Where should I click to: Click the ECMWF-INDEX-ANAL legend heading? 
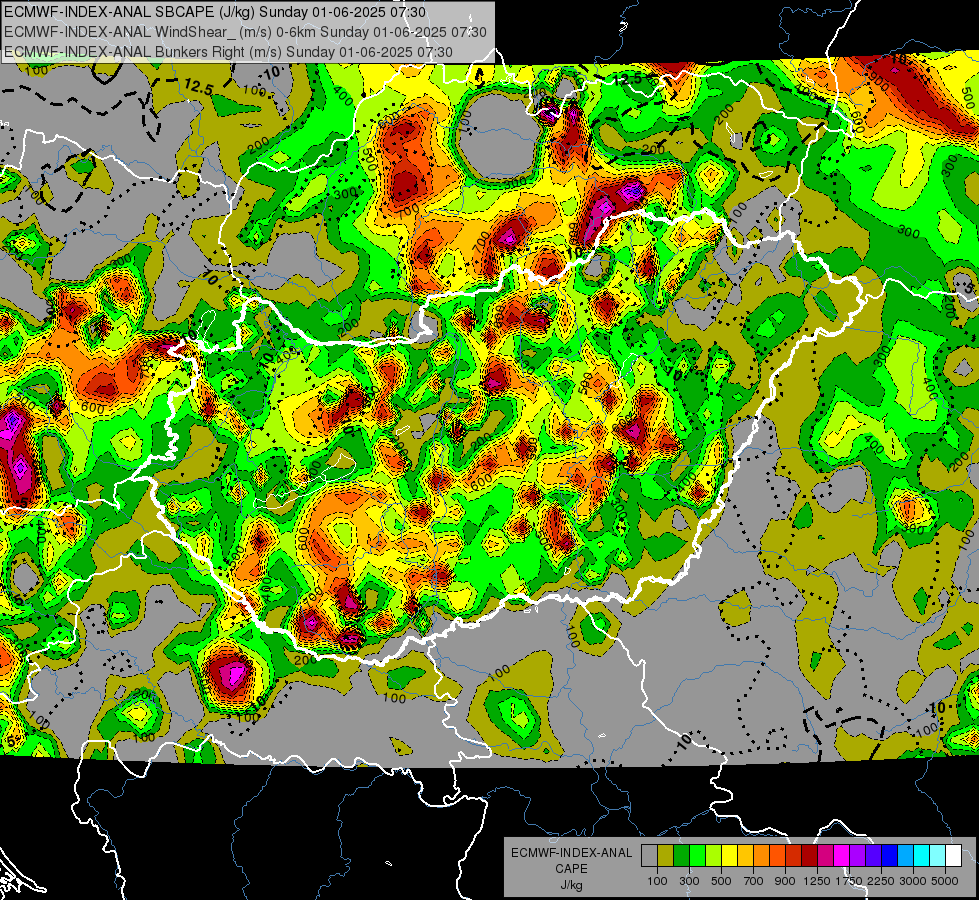tap(571, 853)
